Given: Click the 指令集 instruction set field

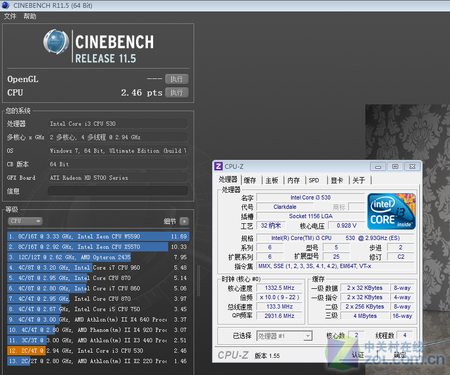Looking at the screenshot, I should (x=335, y=266).
